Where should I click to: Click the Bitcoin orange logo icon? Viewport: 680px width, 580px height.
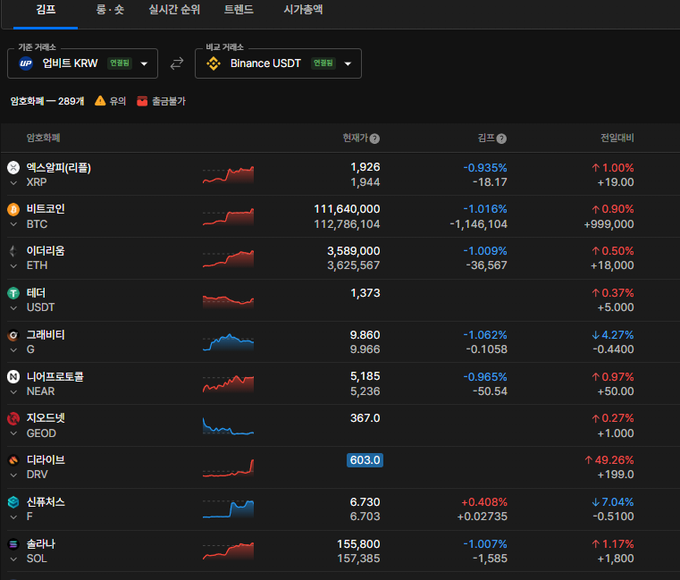click(x=13, y=210)
